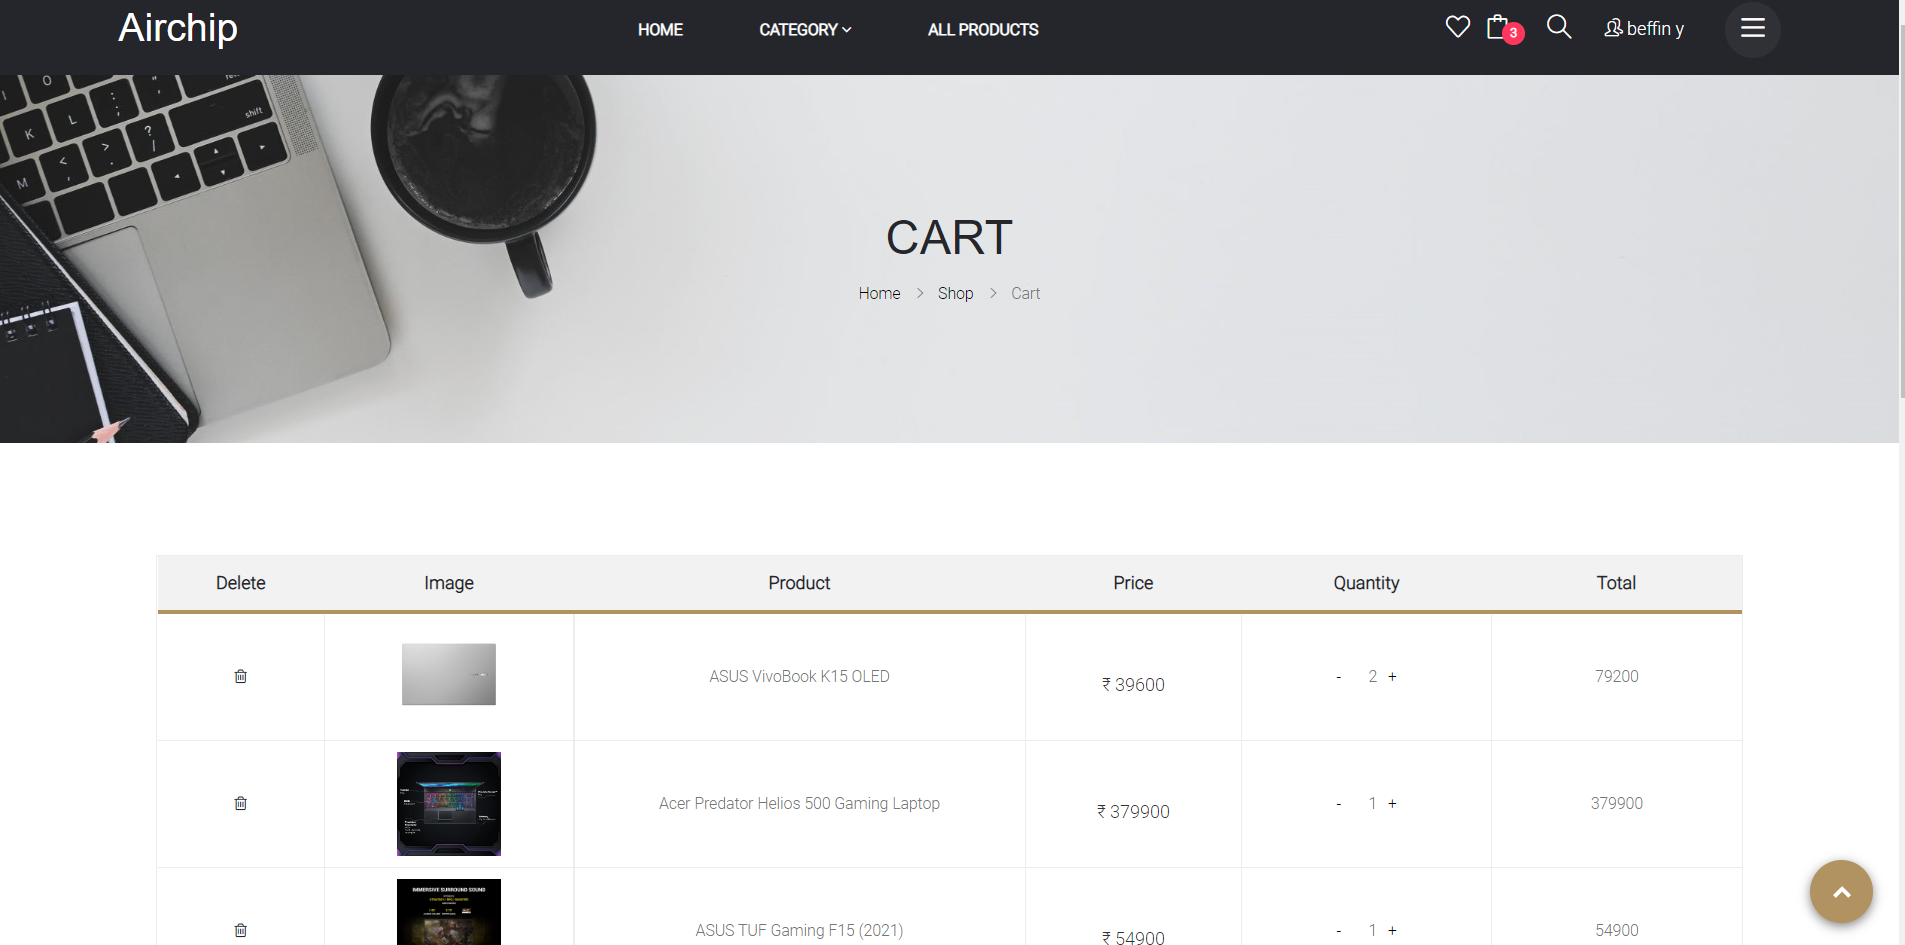Increment Acer Predator Helios quantity
Image resolution: width=1905 pixels, height=945 pixels.
(1393, 803)
